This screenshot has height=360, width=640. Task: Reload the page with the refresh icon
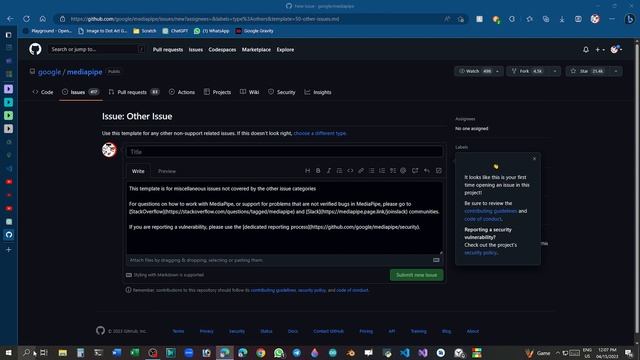tap(27, 19)
